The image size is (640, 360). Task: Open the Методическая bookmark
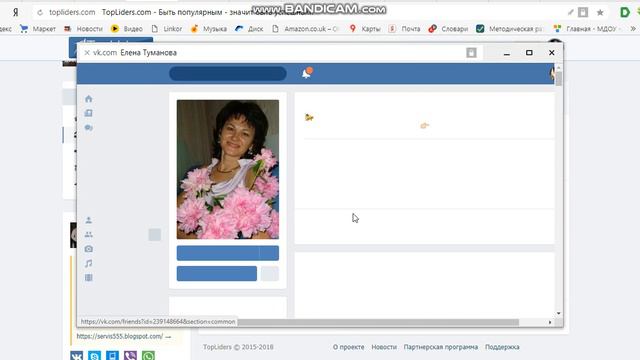coord(509,29)
